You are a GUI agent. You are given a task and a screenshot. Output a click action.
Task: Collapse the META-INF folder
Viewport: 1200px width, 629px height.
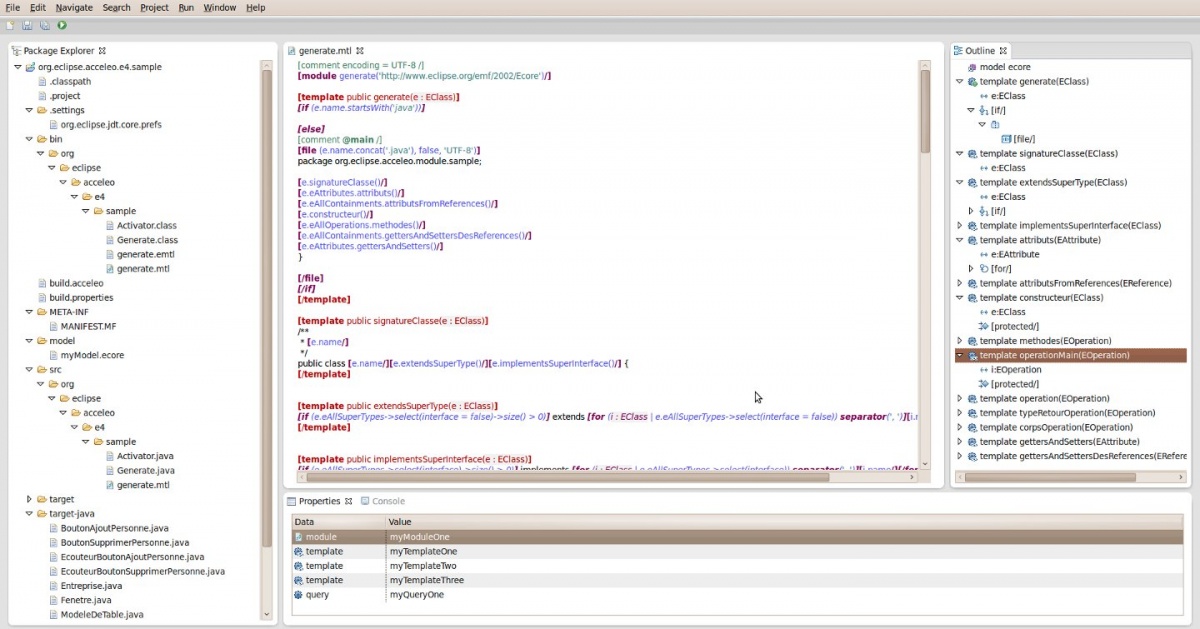tap(29, 312)
